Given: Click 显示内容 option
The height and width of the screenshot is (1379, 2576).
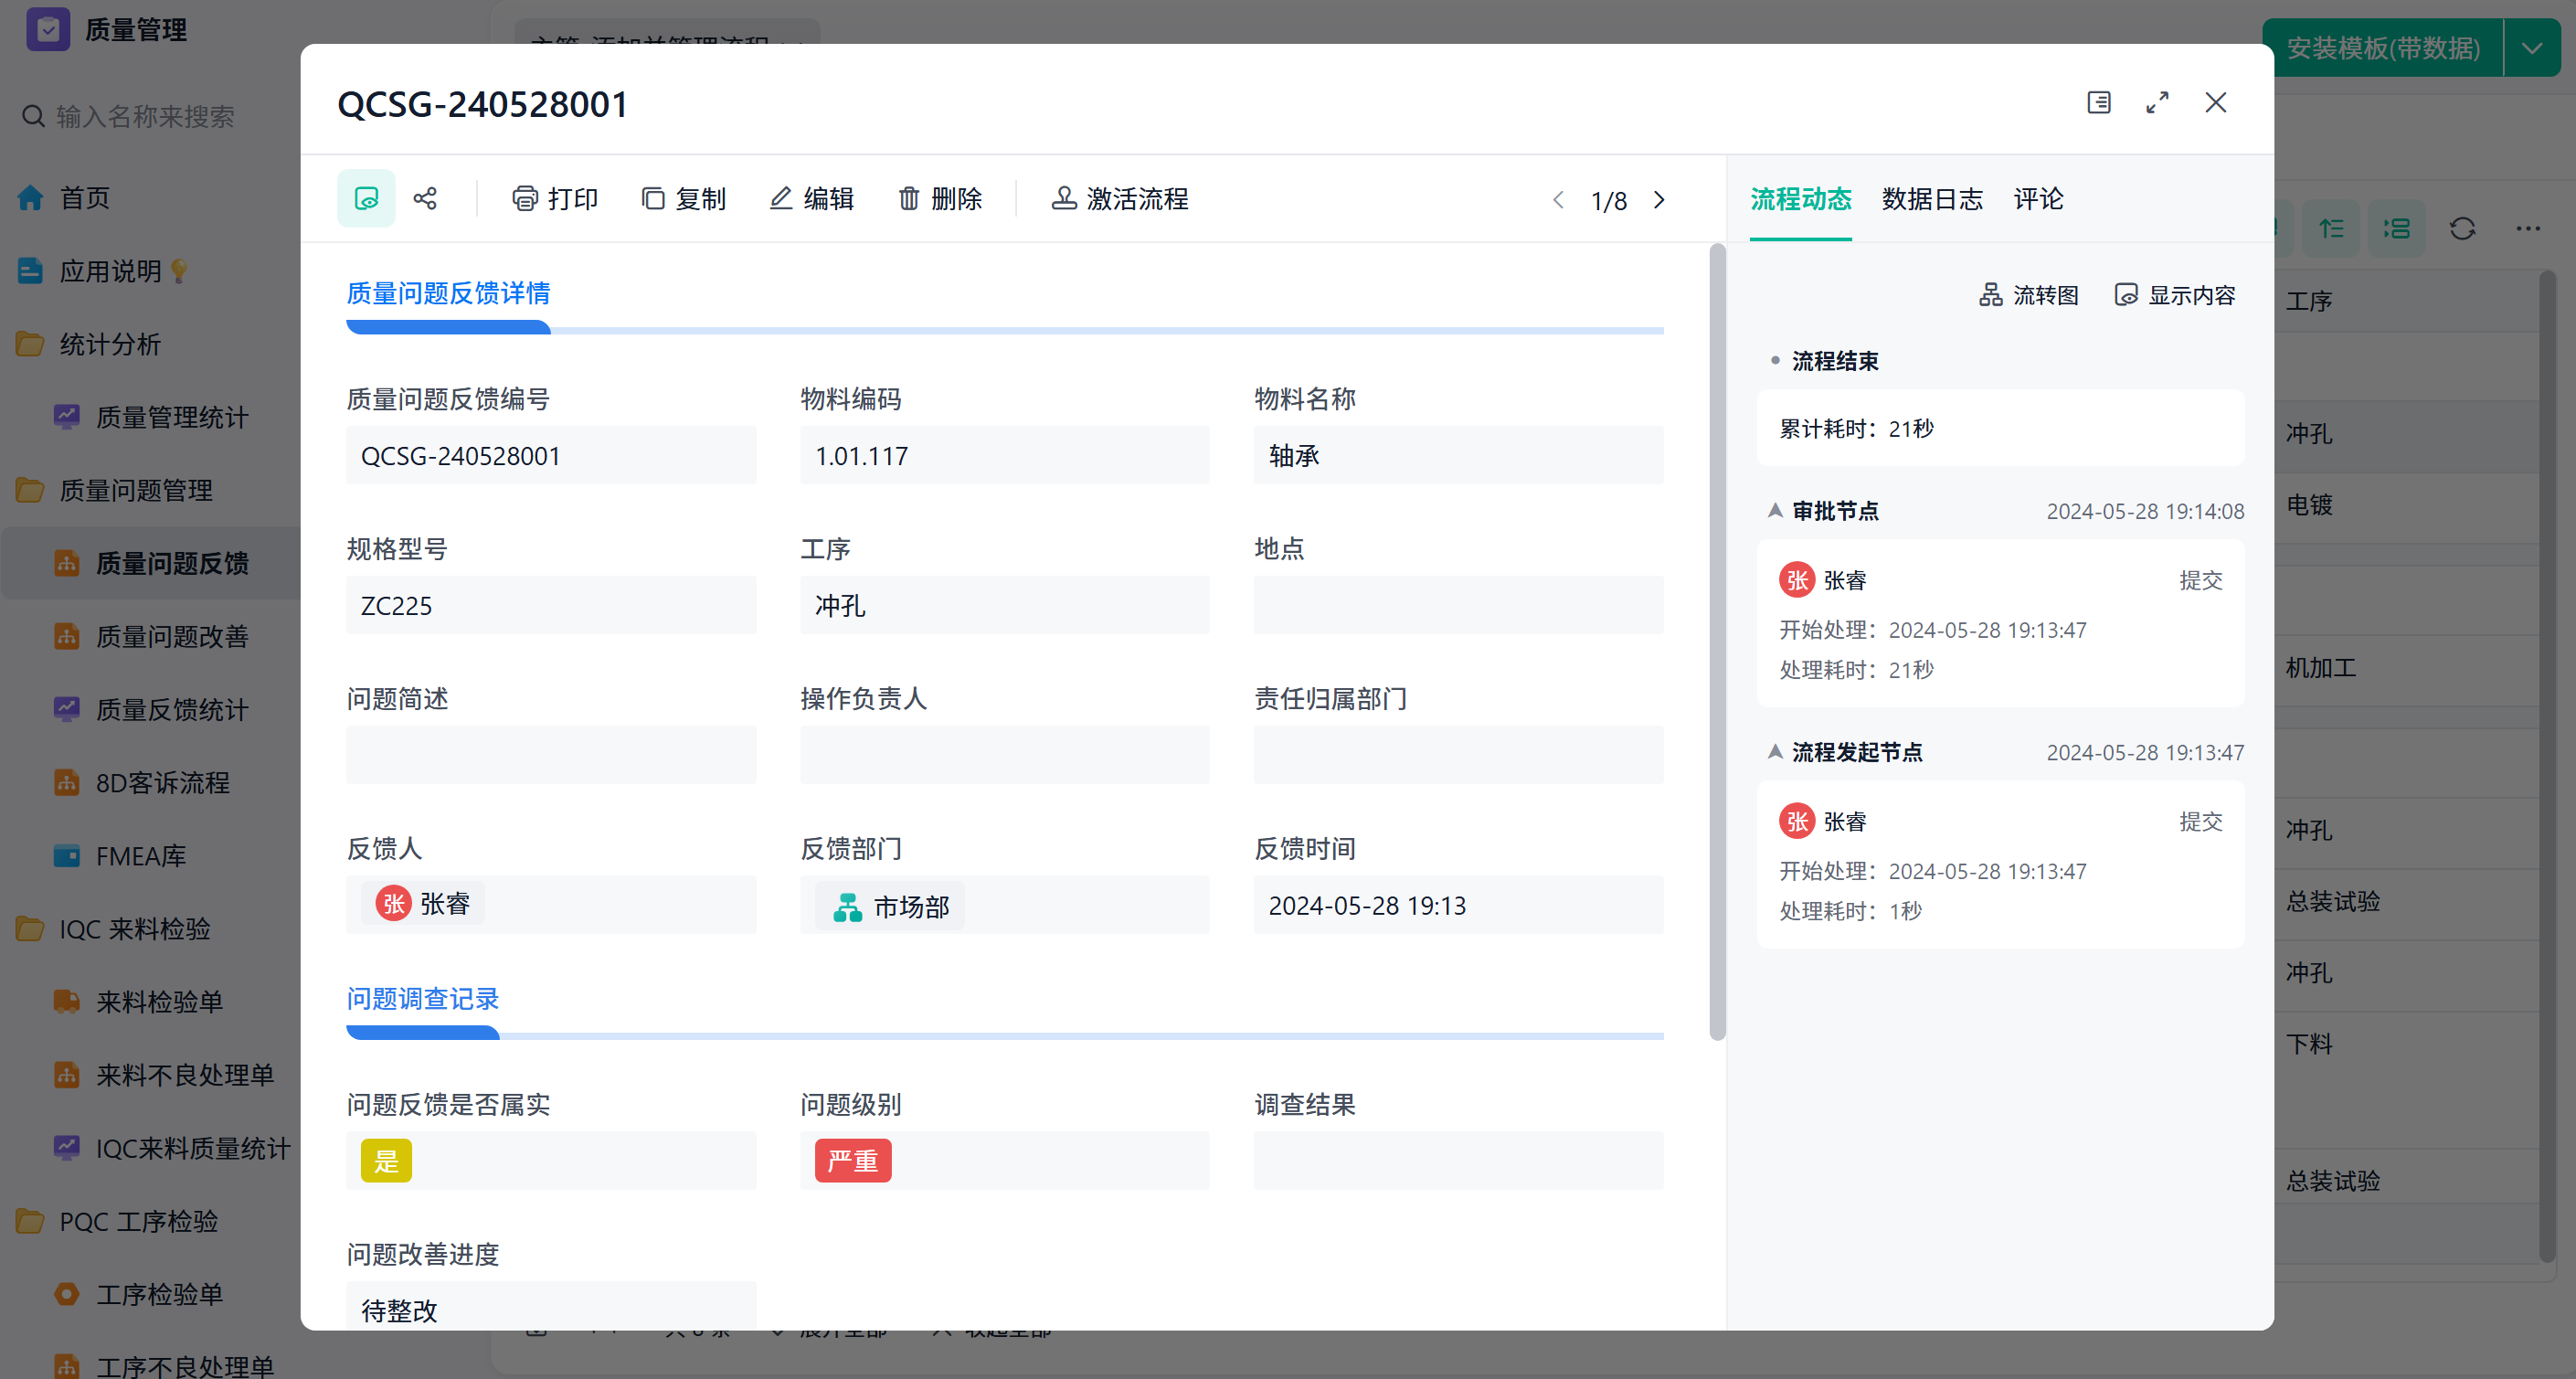Looking at the screenshot, I should point(2175,295).
